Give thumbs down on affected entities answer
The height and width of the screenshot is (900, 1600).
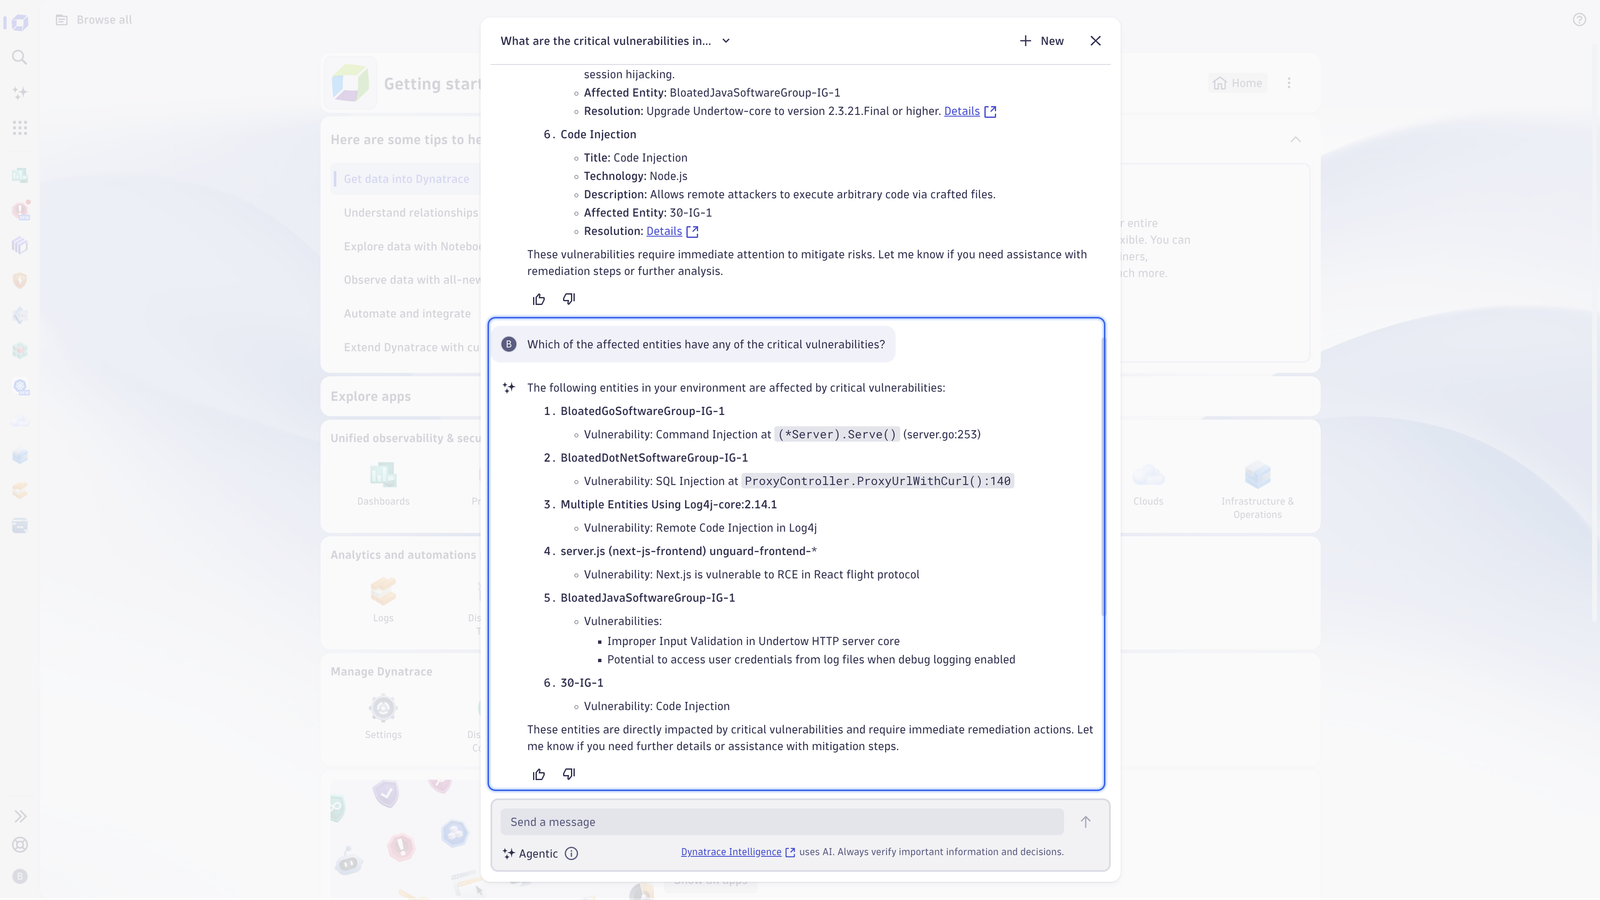[x=569, y=774]
